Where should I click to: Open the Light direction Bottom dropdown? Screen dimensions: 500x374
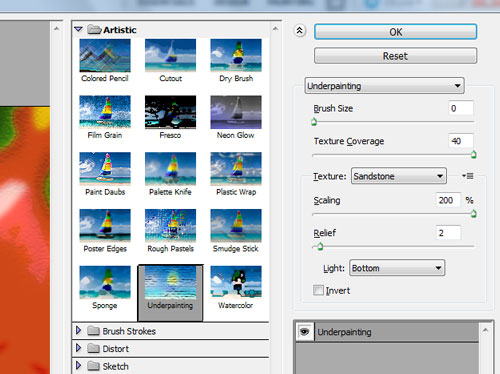point(397,268)
